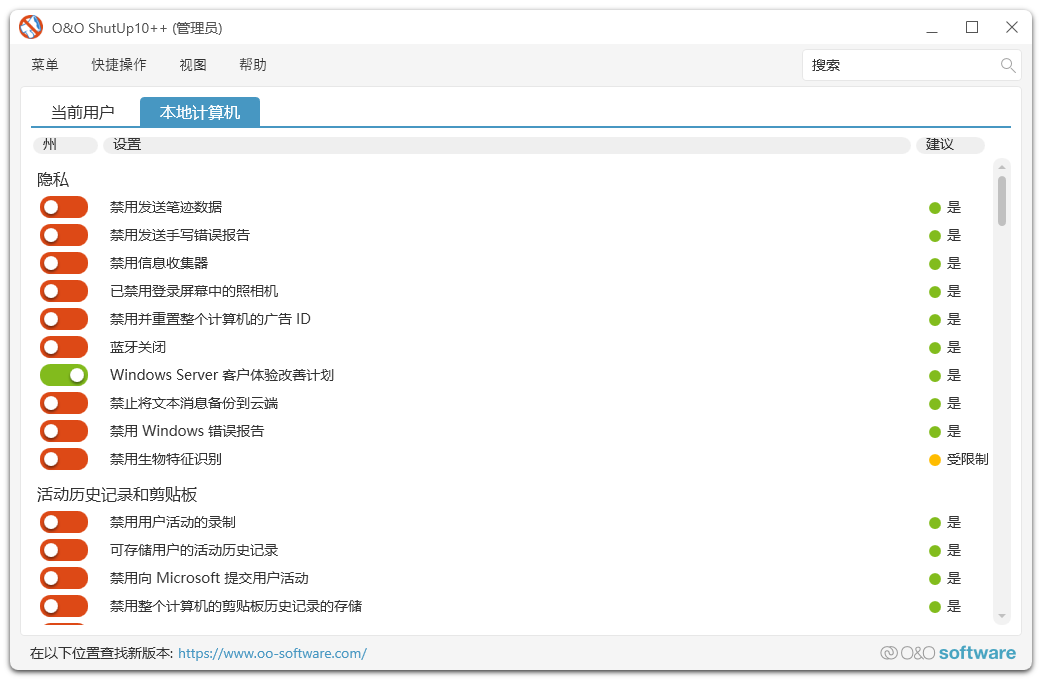The width and height of the screenshot is (1042, 680).
Task: Click the O&O software logo in footer
Action: pyautogui.click(x=947, y=653)
